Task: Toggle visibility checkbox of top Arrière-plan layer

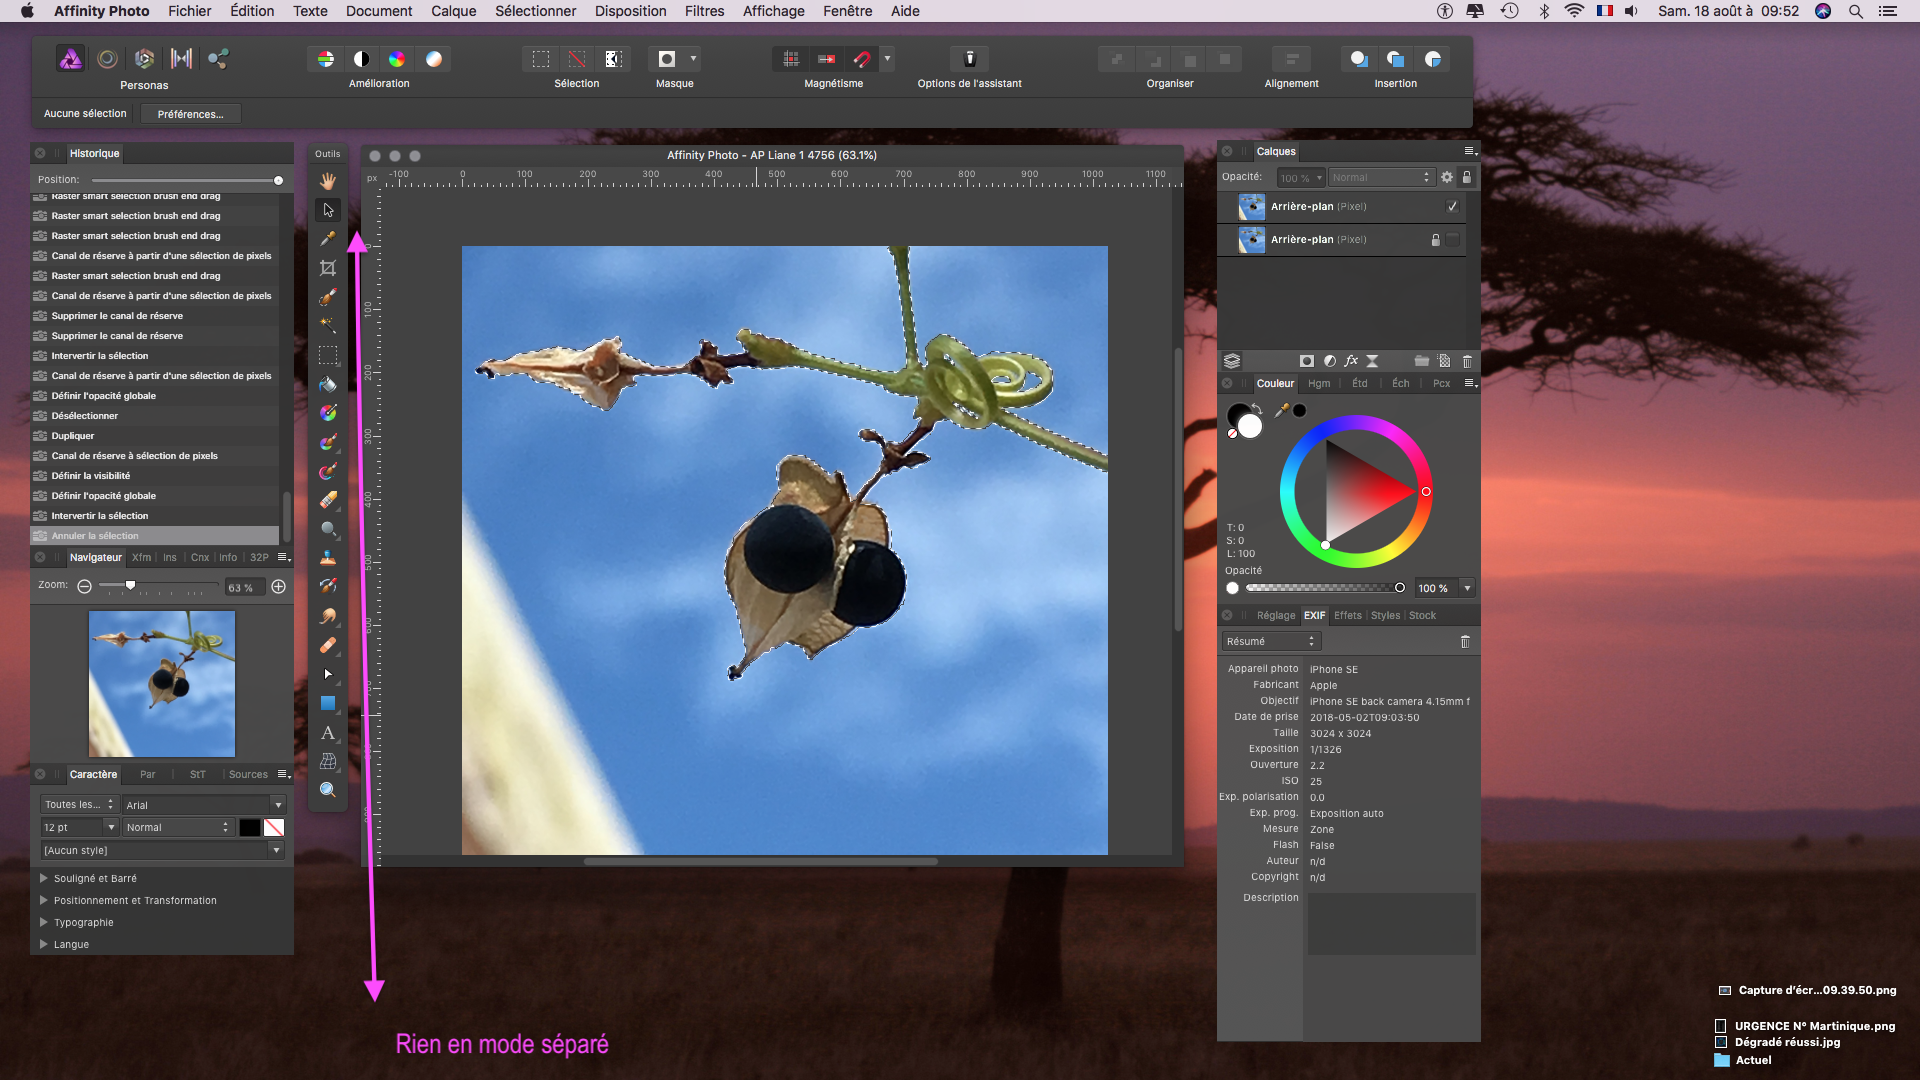Action: point(1452,206)
